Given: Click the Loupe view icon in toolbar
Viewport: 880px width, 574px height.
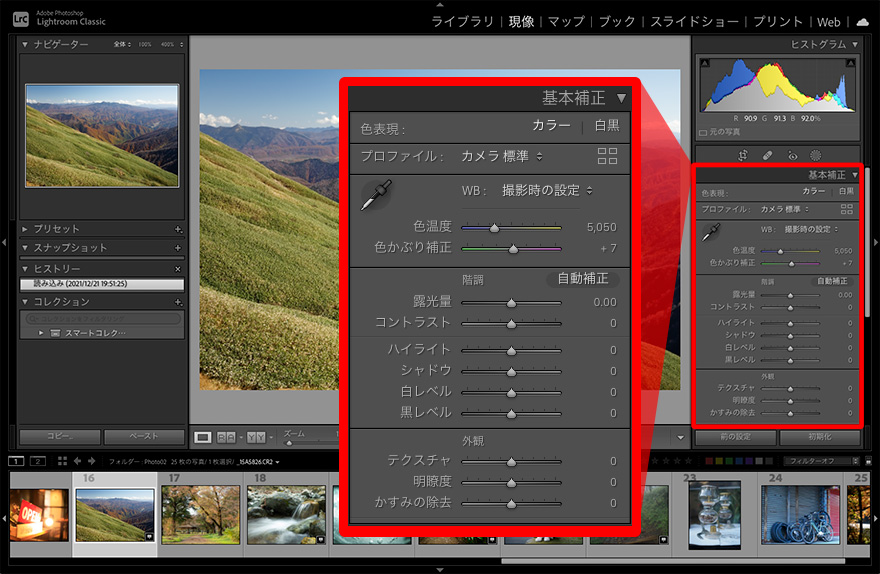Looking at the screenshot, I should pos(203,437).
